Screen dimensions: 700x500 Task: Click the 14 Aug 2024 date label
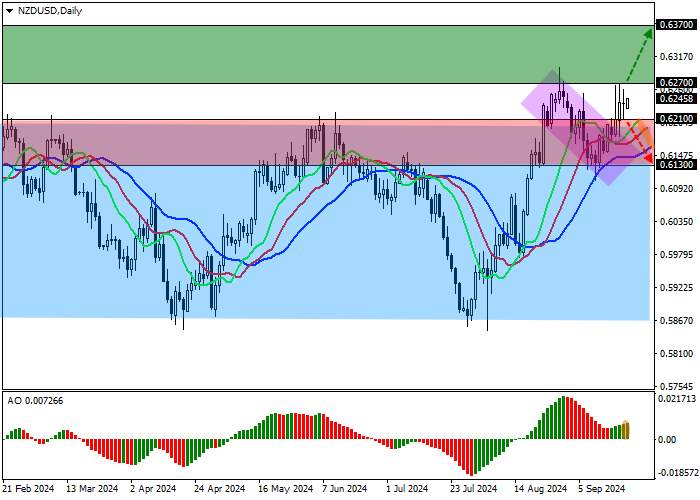click(540, 489)
